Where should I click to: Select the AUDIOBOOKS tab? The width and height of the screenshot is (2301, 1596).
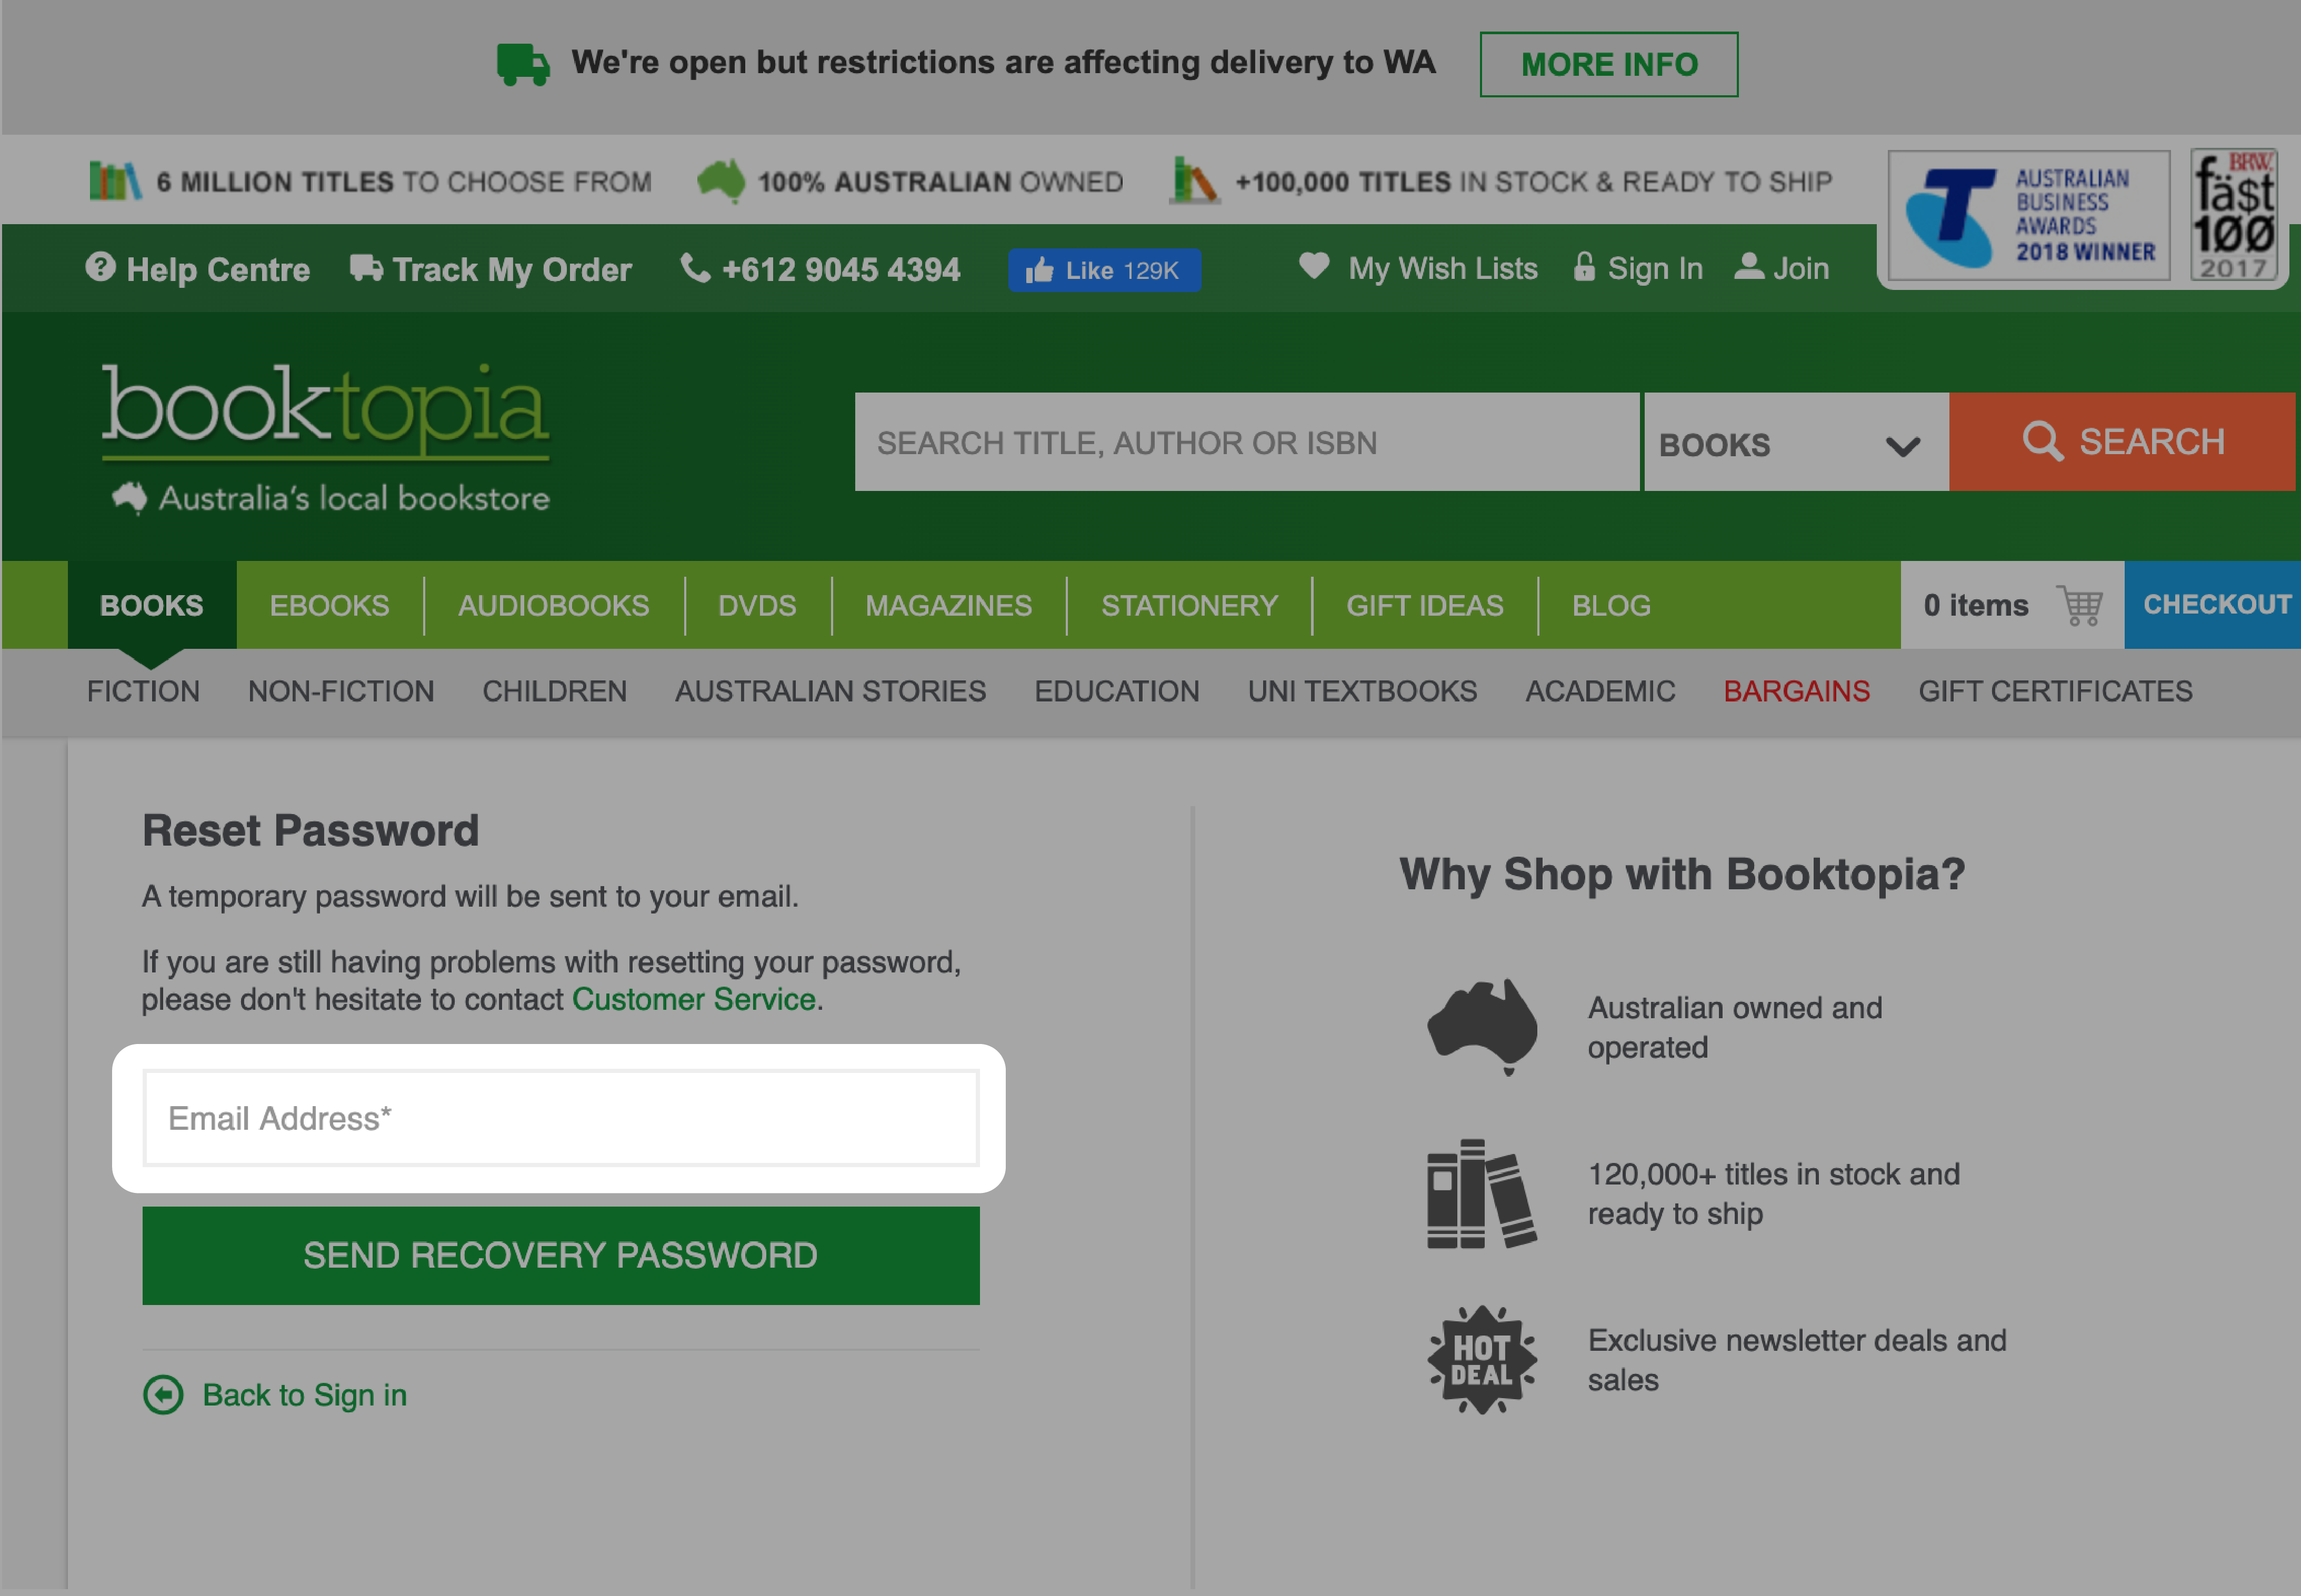coord(554,605)
